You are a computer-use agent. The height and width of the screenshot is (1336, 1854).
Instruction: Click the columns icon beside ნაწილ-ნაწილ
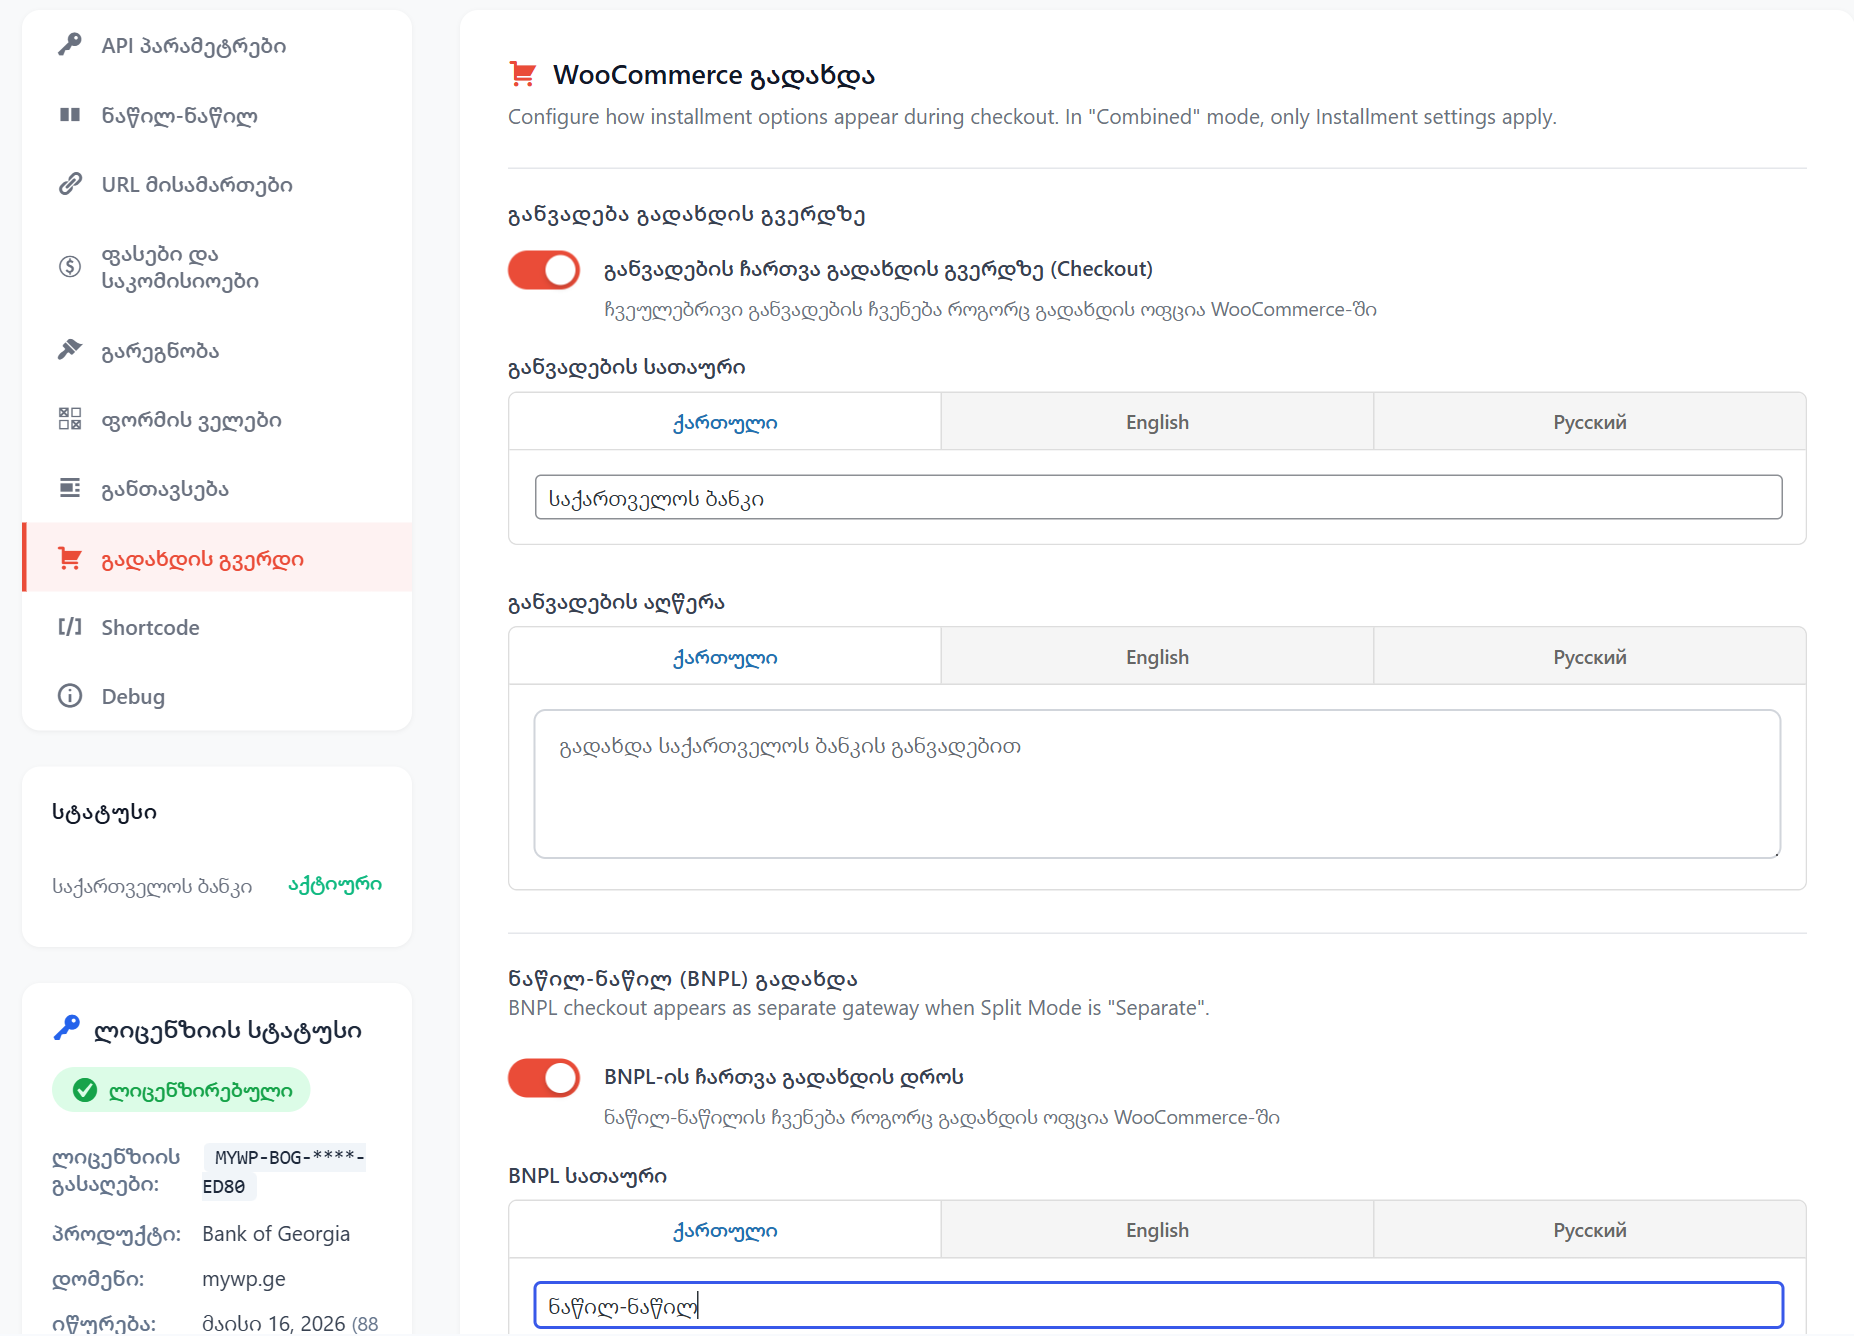click(69, 115)
